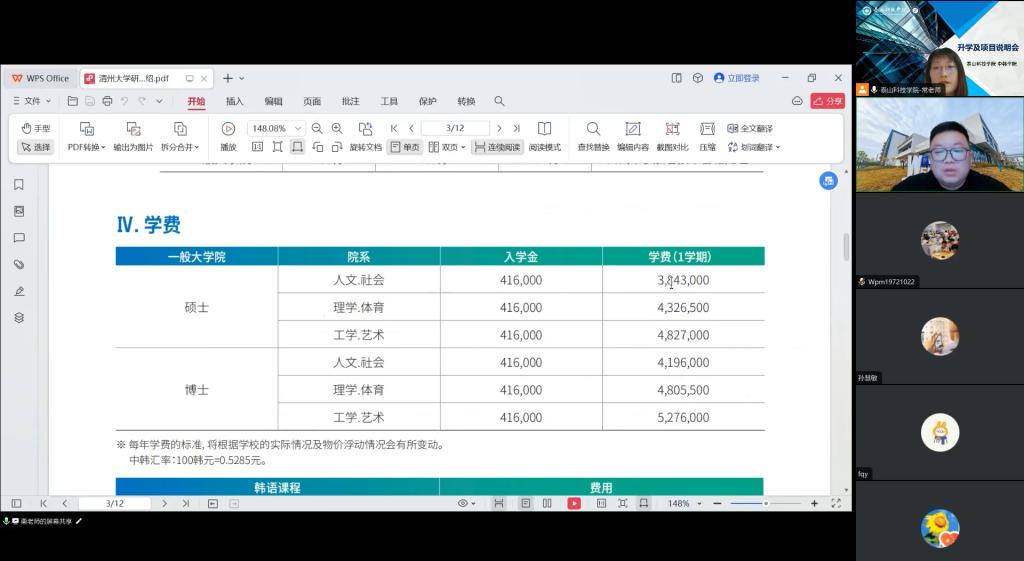The width and height of the screenshot is (1024, 561).
Task: Click the Find and Replace magnifier icon
Action: (593, 129)
